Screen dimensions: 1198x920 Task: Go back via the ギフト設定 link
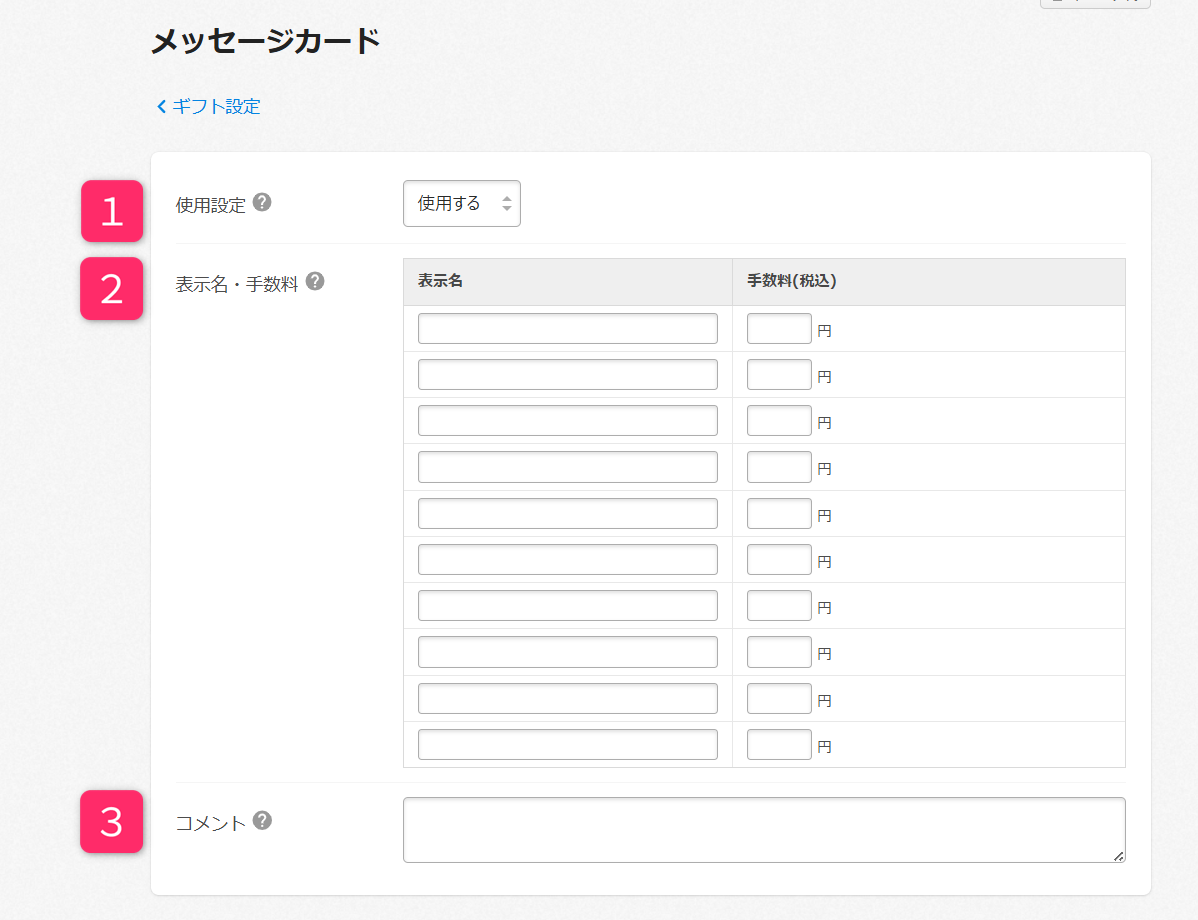coord(216,107)
